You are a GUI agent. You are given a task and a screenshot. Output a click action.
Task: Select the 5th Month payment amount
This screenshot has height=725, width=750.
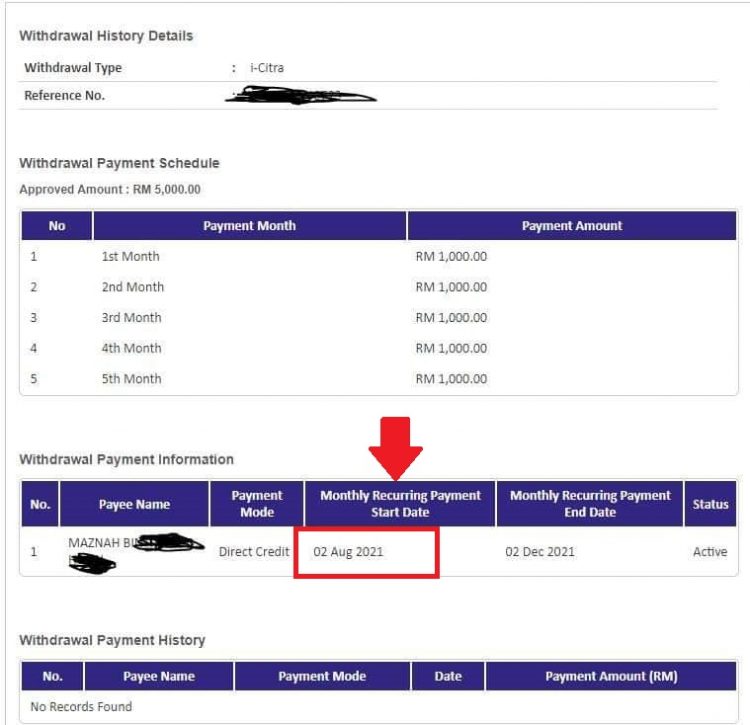point(451,379)
